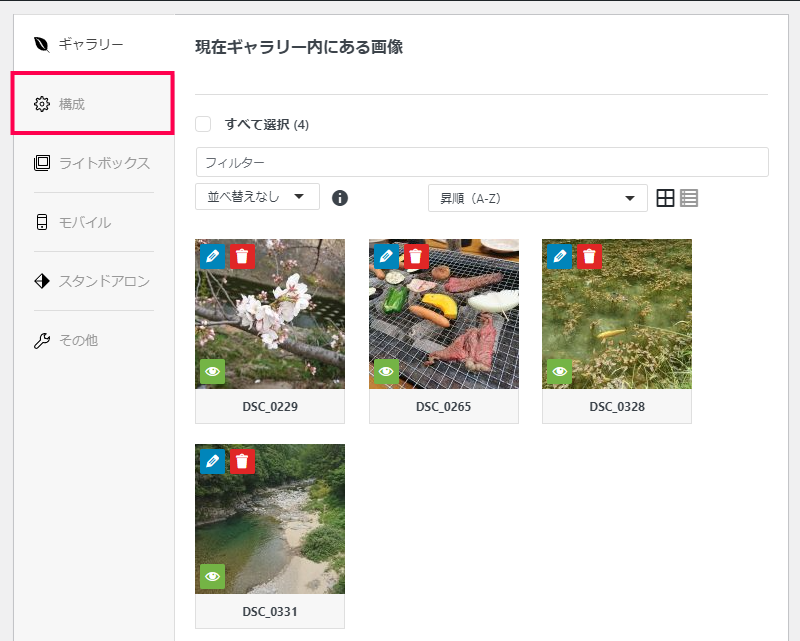The image size is (800, 641).
Task: Open the ギャラリー sidebar tab
Action: tap(93, 44)
